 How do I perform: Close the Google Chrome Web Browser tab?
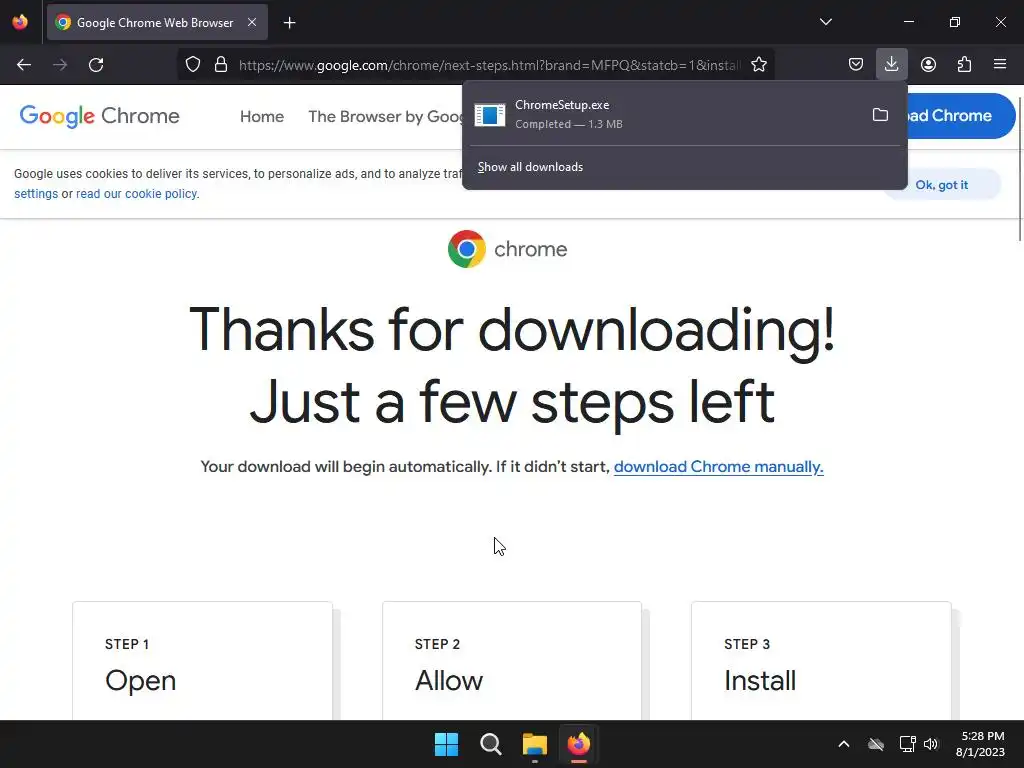click(252, 22)
